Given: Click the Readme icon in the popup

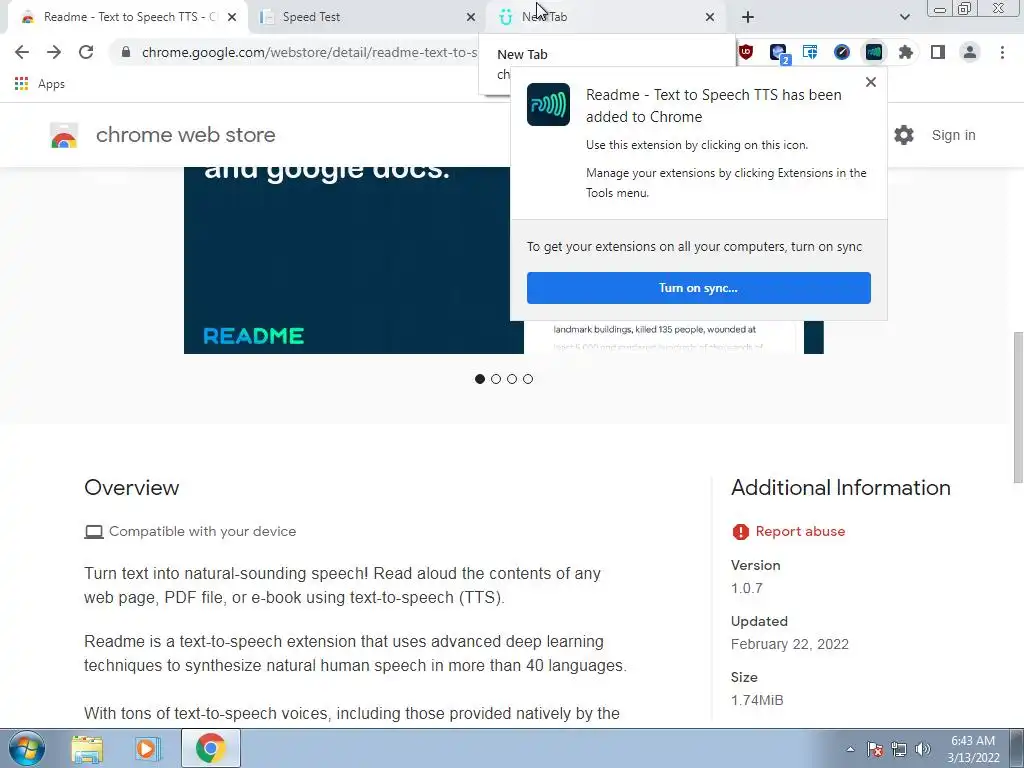Looking at the screenshot, I should click(548, 104).
